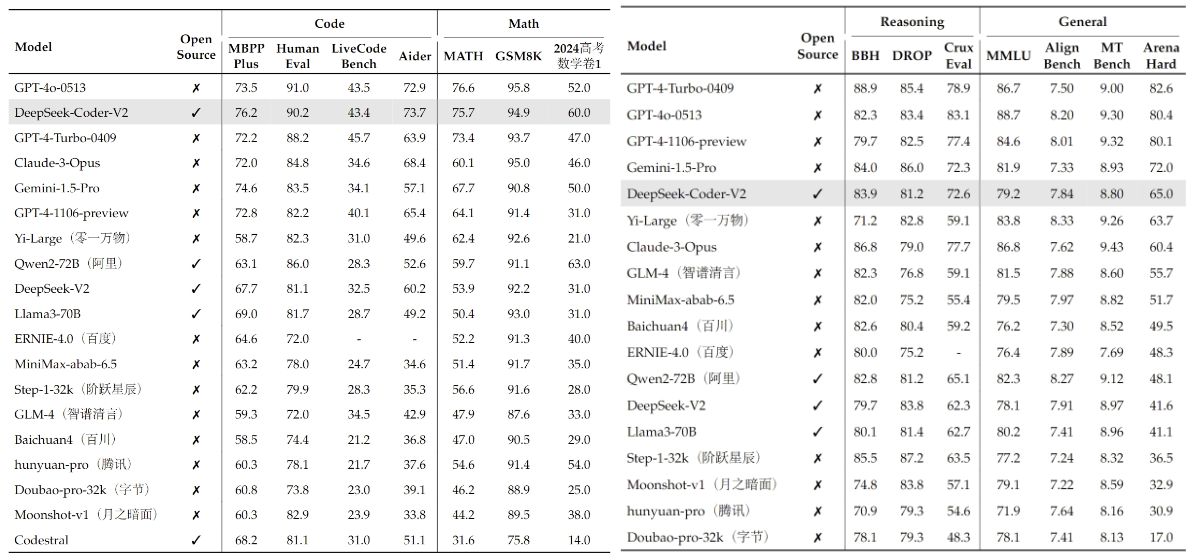Click the cross mark beside Claude-3-Opus in Reasoning table

(x=818, y=247)
